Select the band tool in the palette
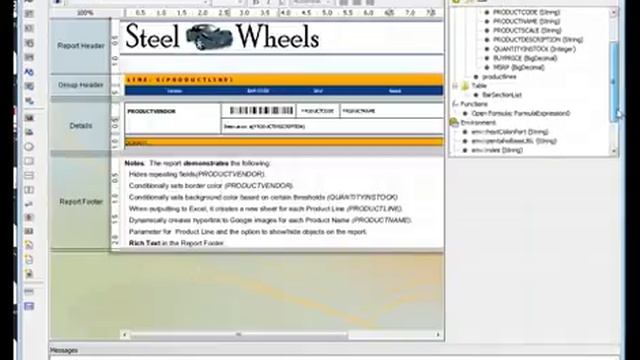 pos(29,292)
